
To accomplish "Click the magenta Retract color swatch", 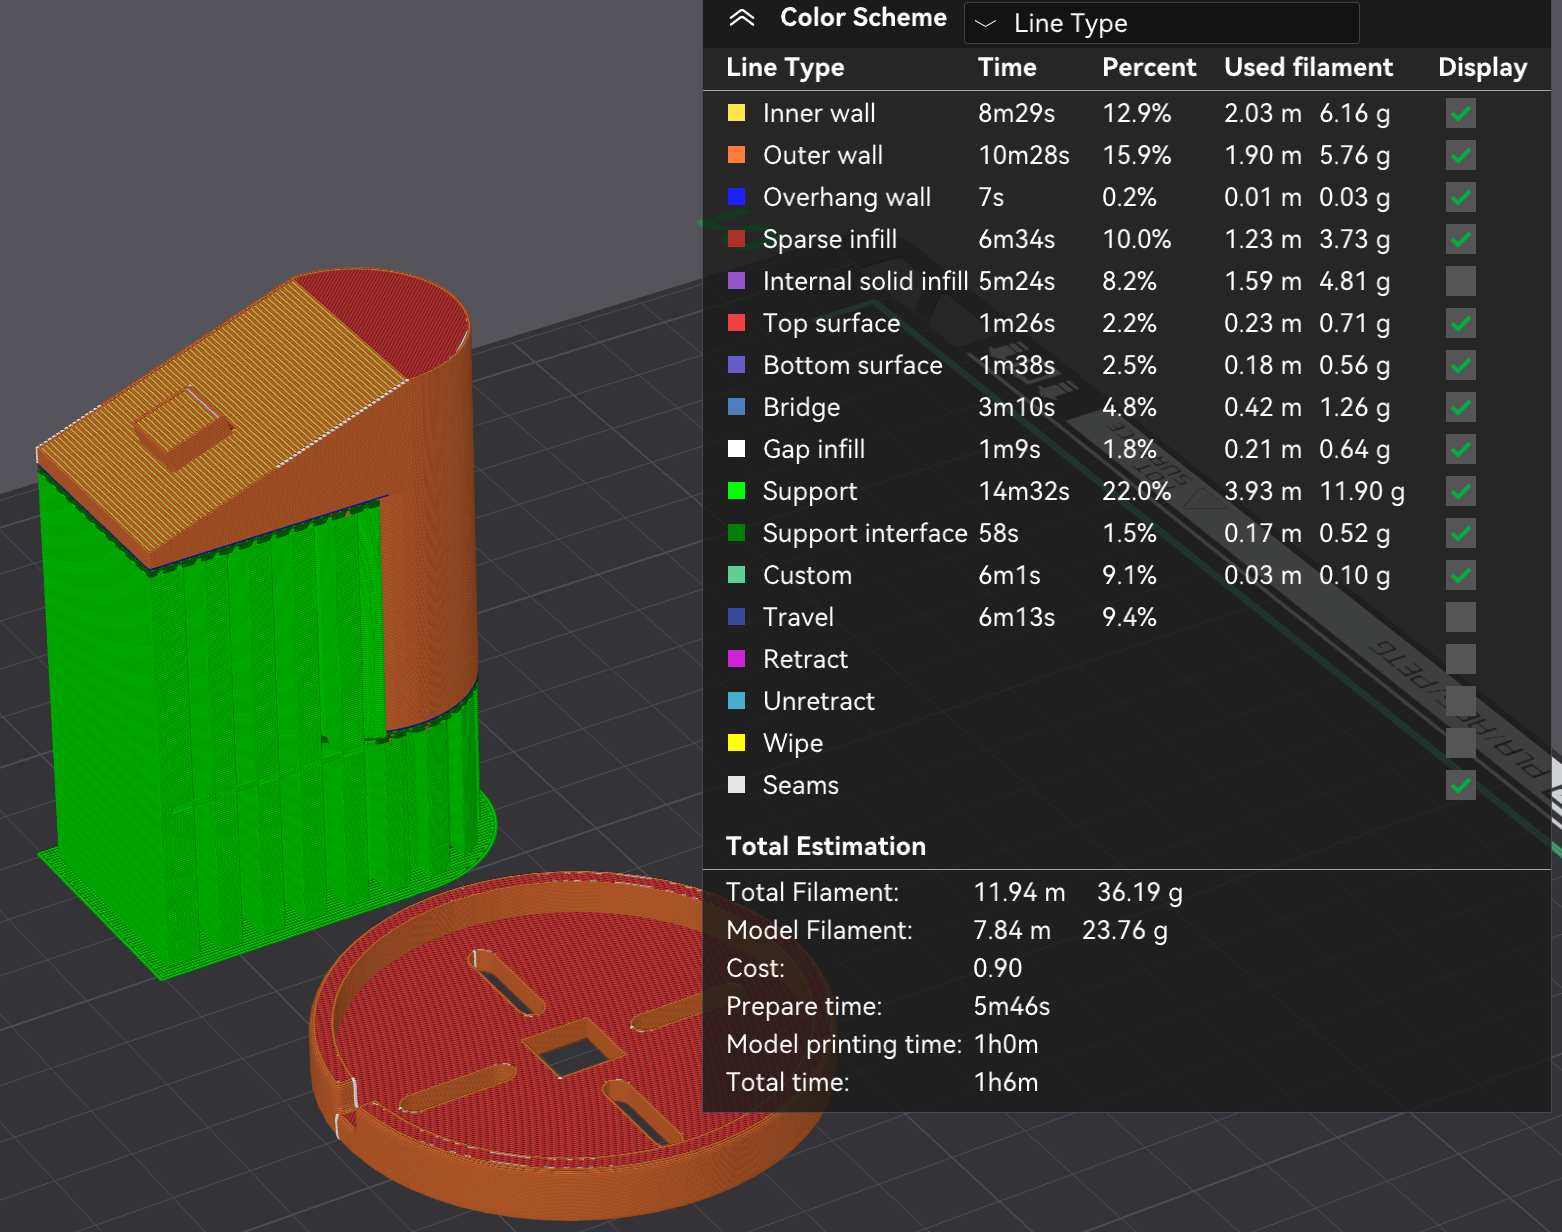I will (737, 659).
